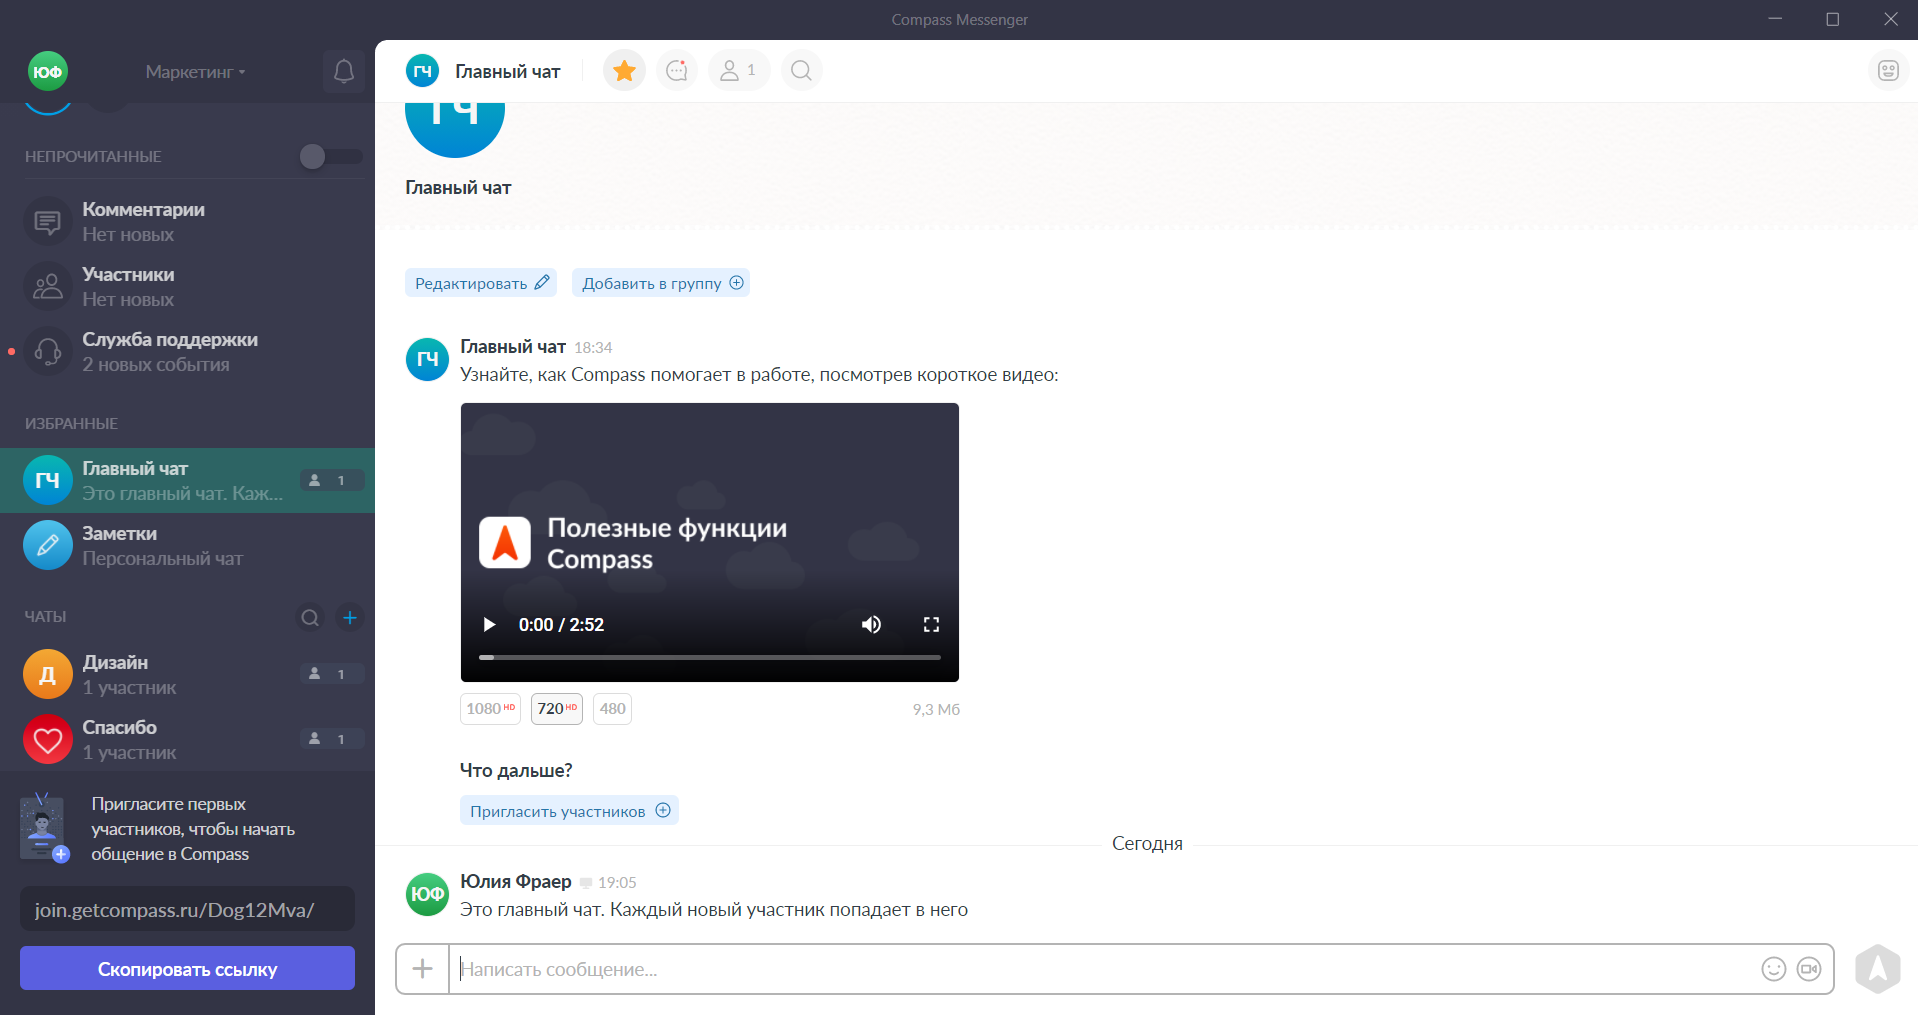Open Комментарии section
This screenshot has height=1015, width=1918.
click(x=187, y=221)
